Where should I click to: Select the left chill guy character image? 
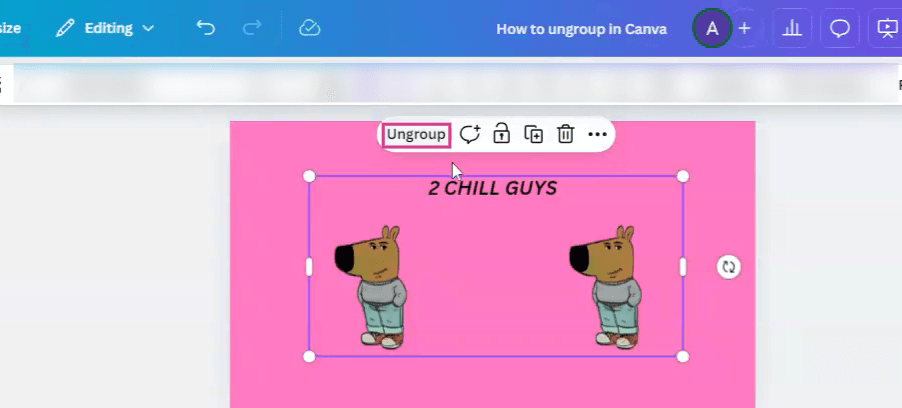tap(371, 287)
